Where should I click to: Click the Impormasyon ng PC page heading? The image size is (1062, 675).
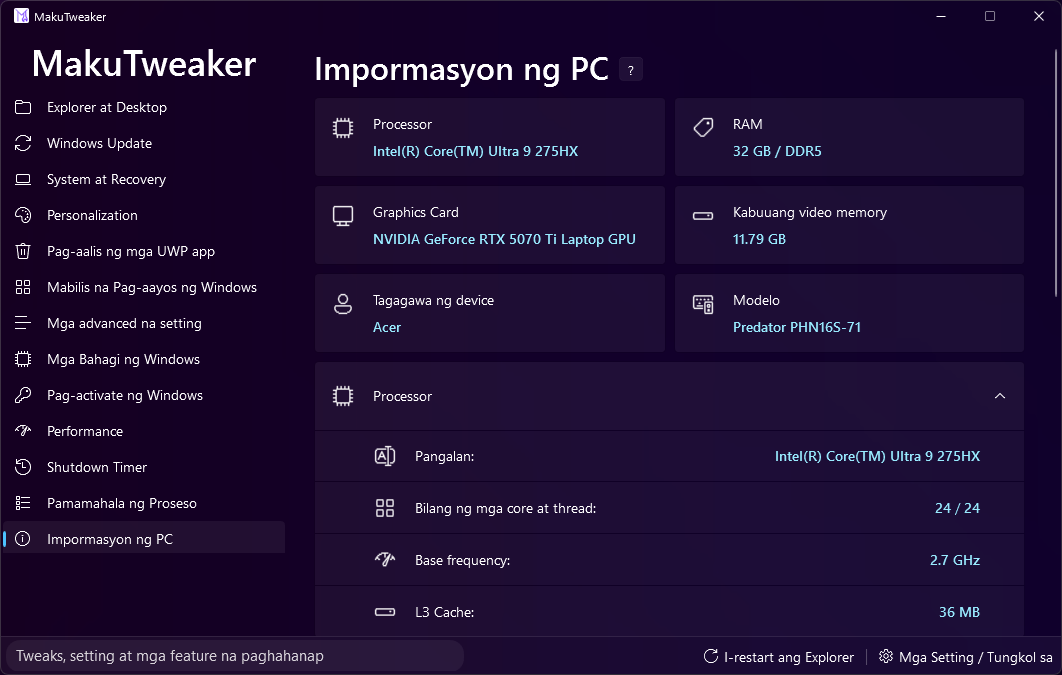(x=461, y=69)
